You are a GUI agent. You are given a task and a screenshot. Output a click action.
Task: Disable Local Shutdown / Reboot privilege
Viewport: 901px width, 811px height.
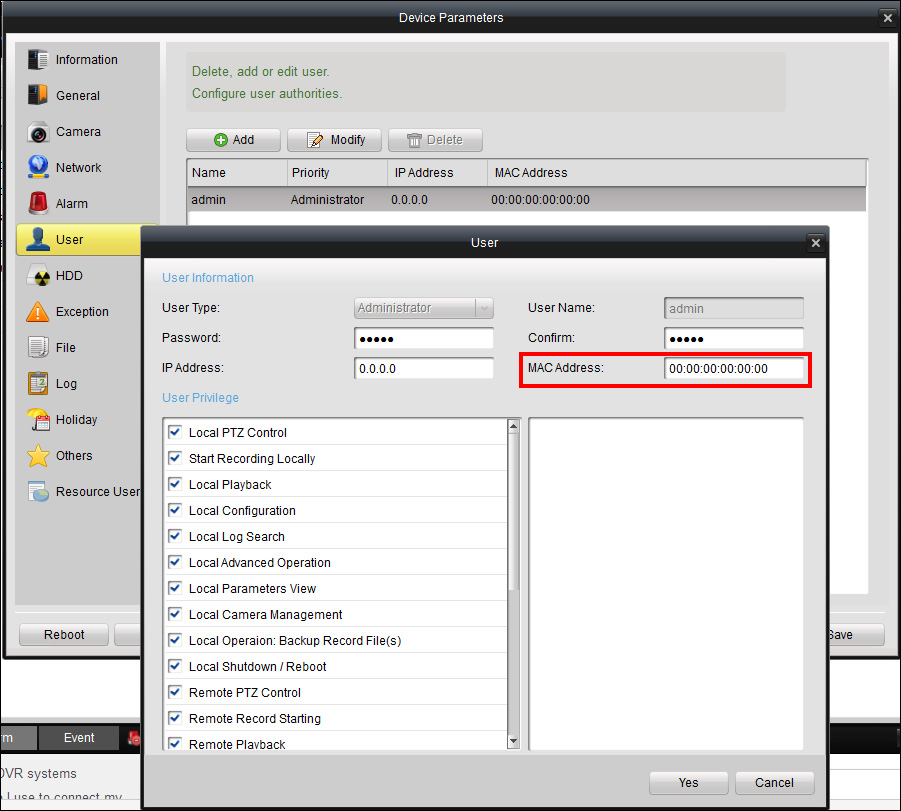(x=175, y=666)
